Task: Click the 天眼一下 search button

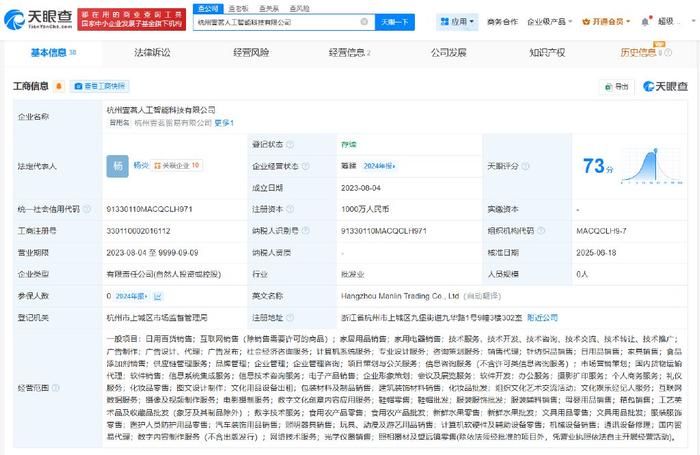Action: pos(395,22)
